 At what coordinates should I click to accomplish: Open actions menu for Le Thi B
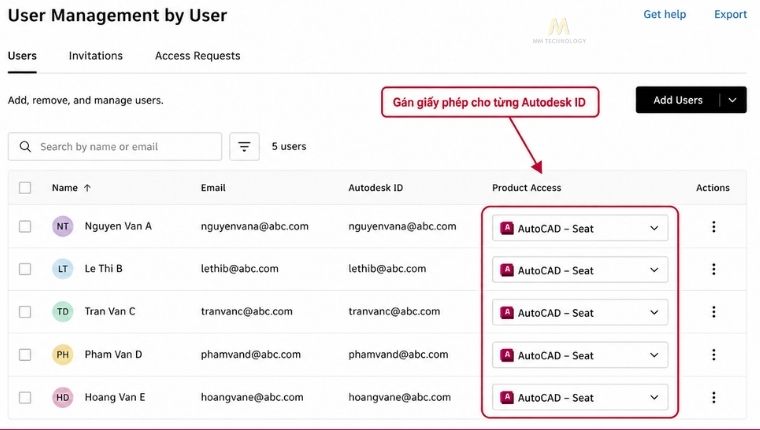point(713,269)
